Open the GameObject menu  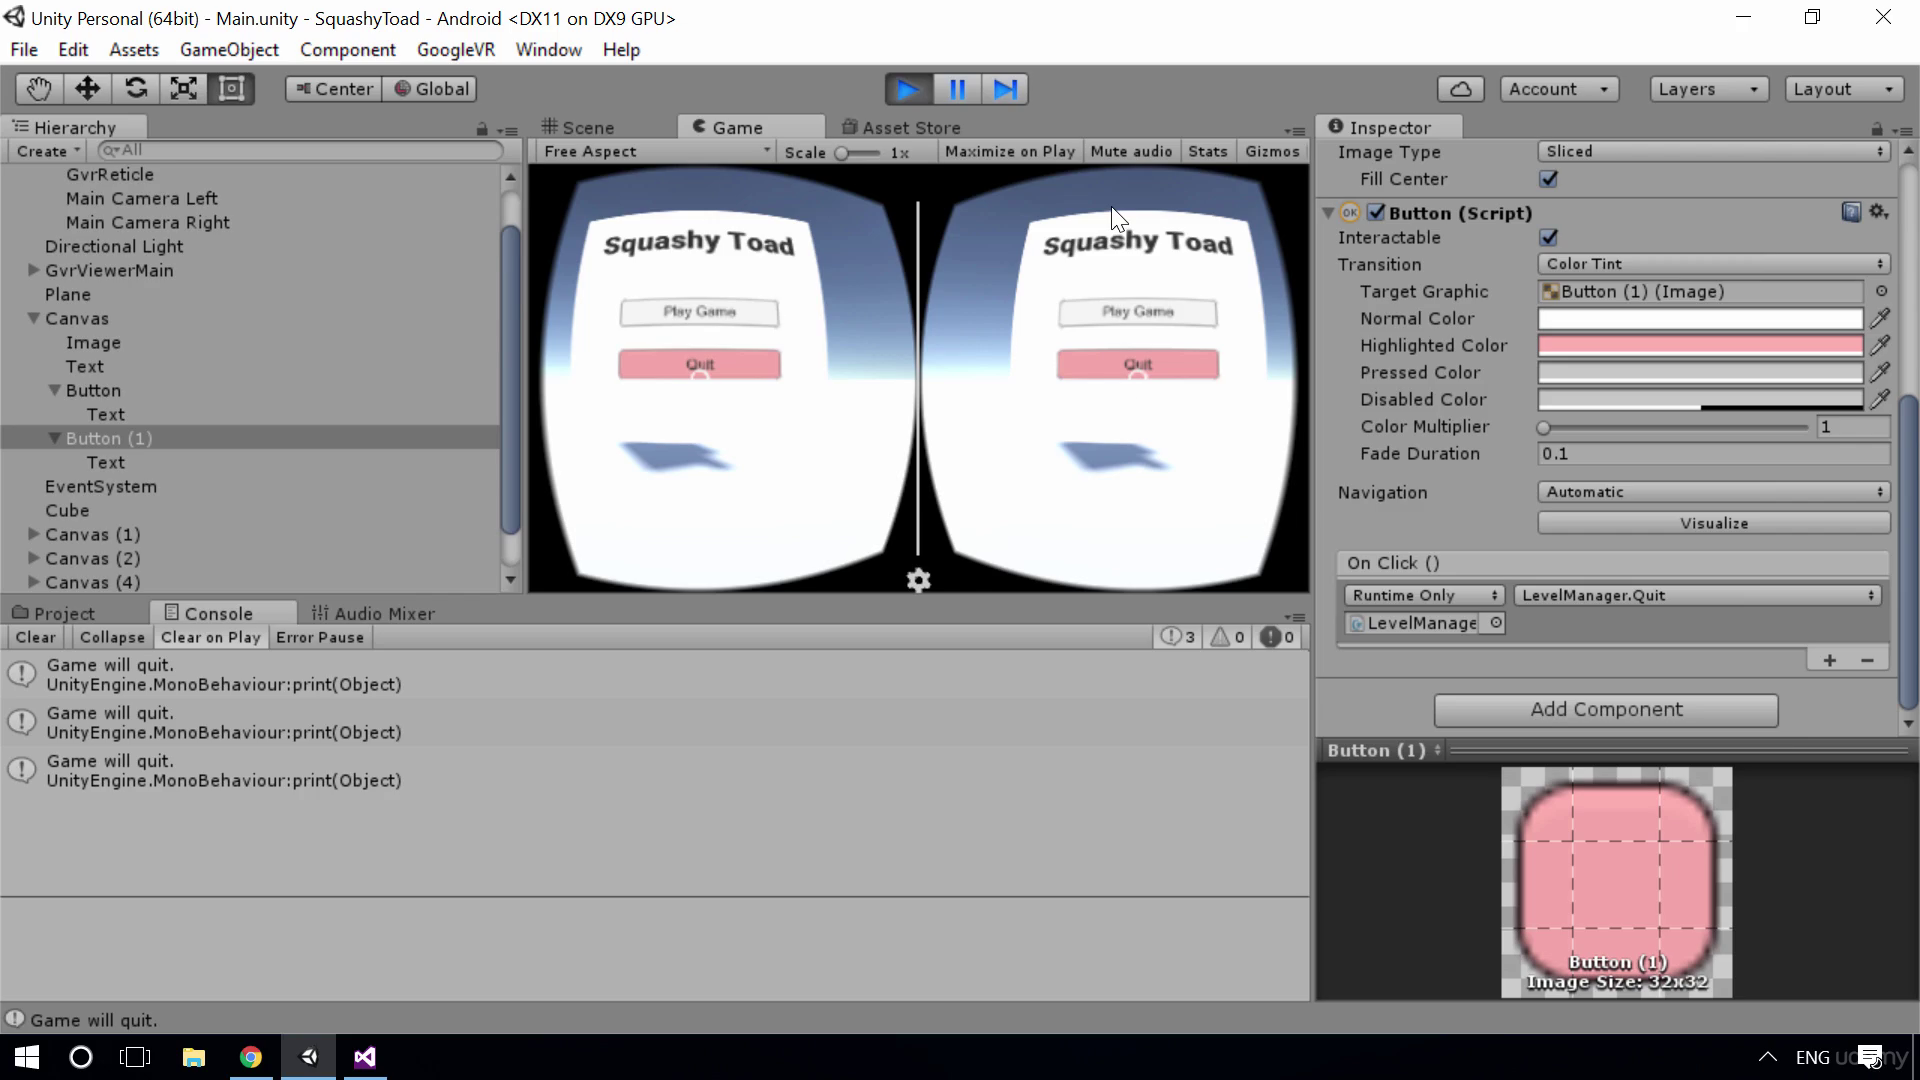pos(229,50)
